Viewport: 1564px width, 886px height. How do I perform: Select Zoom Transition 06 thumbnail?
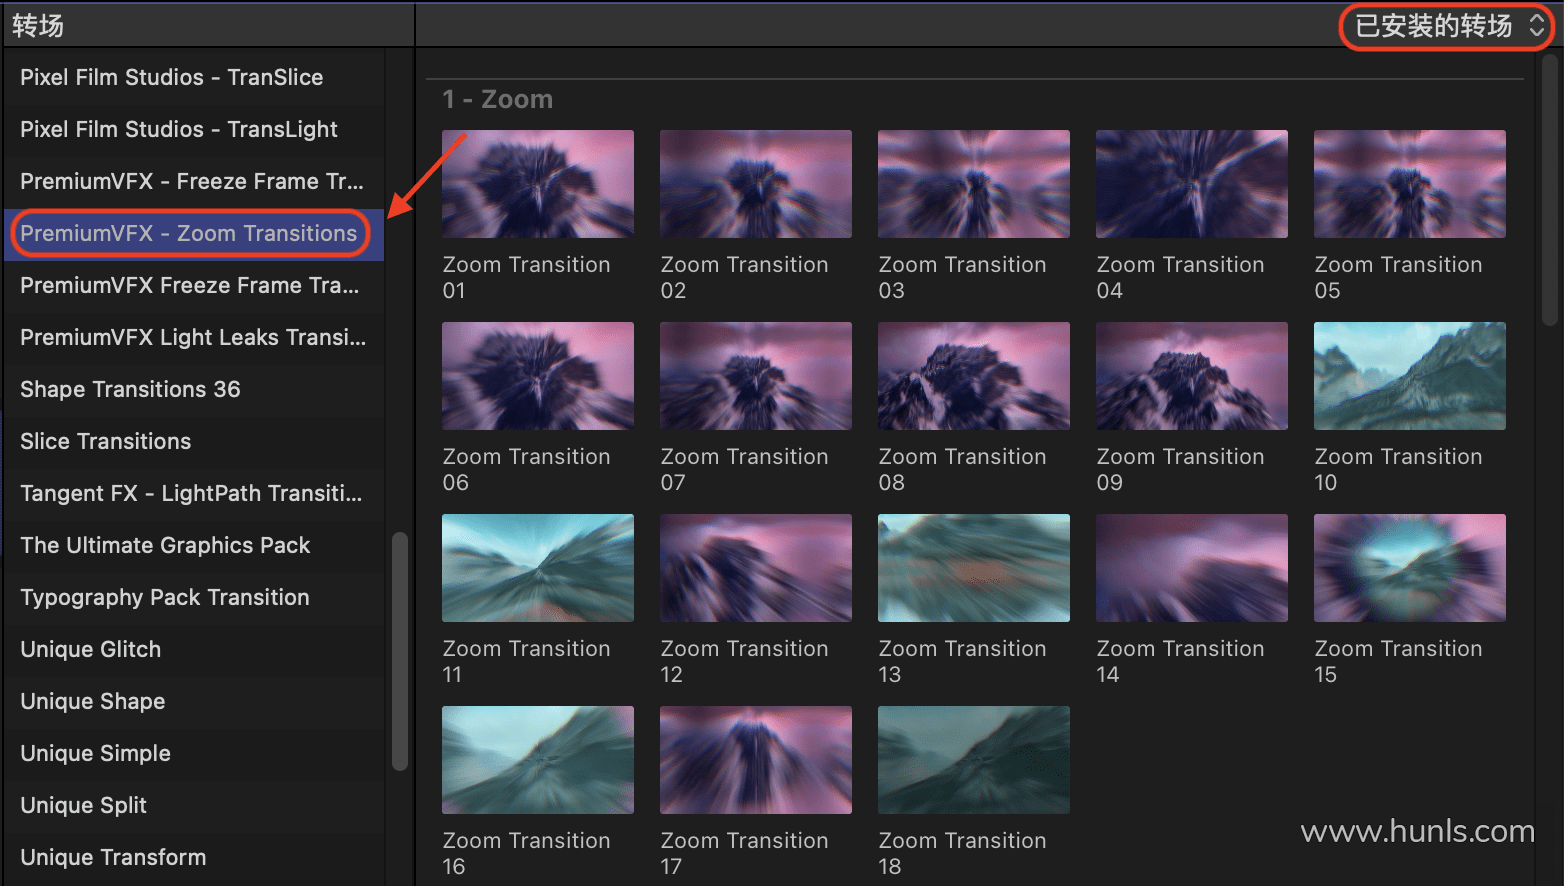click(538, 376)
